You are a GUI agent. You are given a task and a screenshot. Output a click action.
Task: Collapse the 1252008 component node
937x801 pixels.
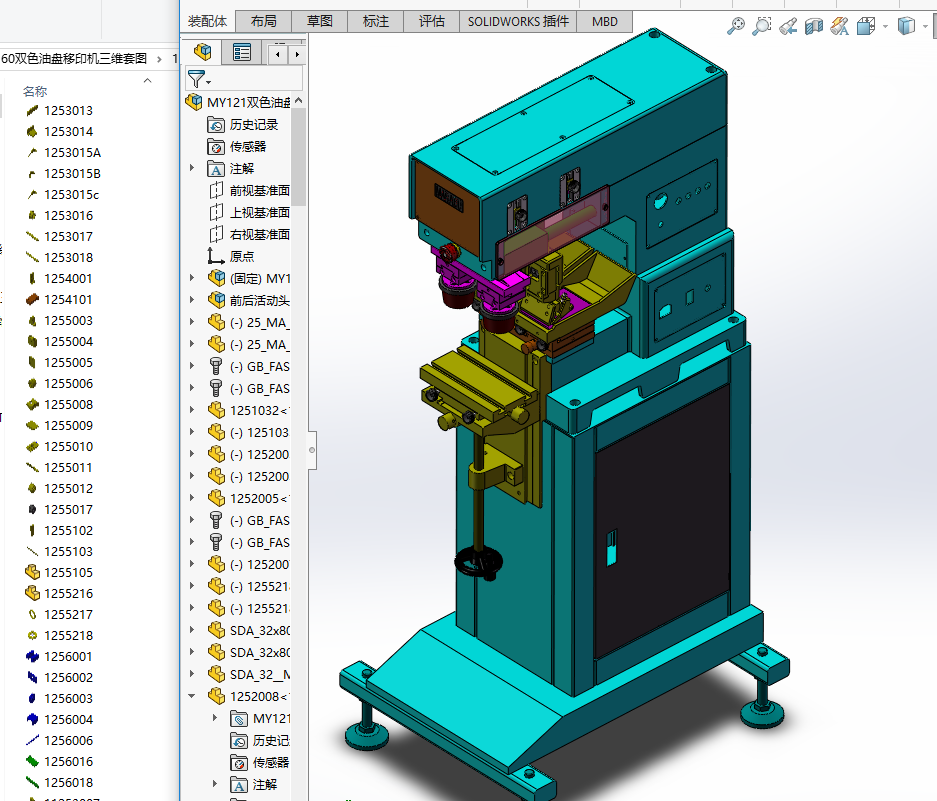192,696
